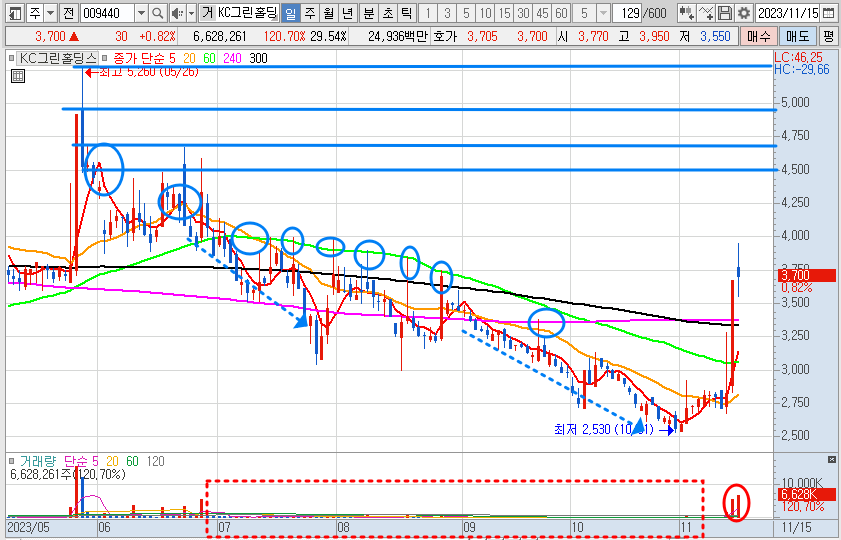
Task: Toggle the small square before KC그린홀딩스
Action: (x=12, y=58)
